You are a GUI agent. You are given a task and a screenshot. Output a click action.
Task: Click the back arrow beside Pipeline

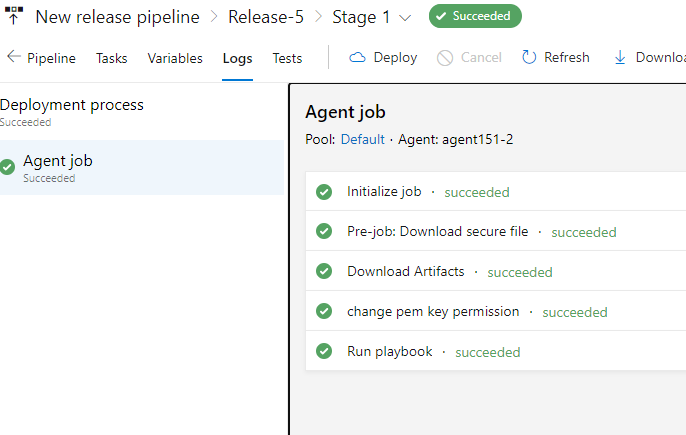tap(14, 58)
